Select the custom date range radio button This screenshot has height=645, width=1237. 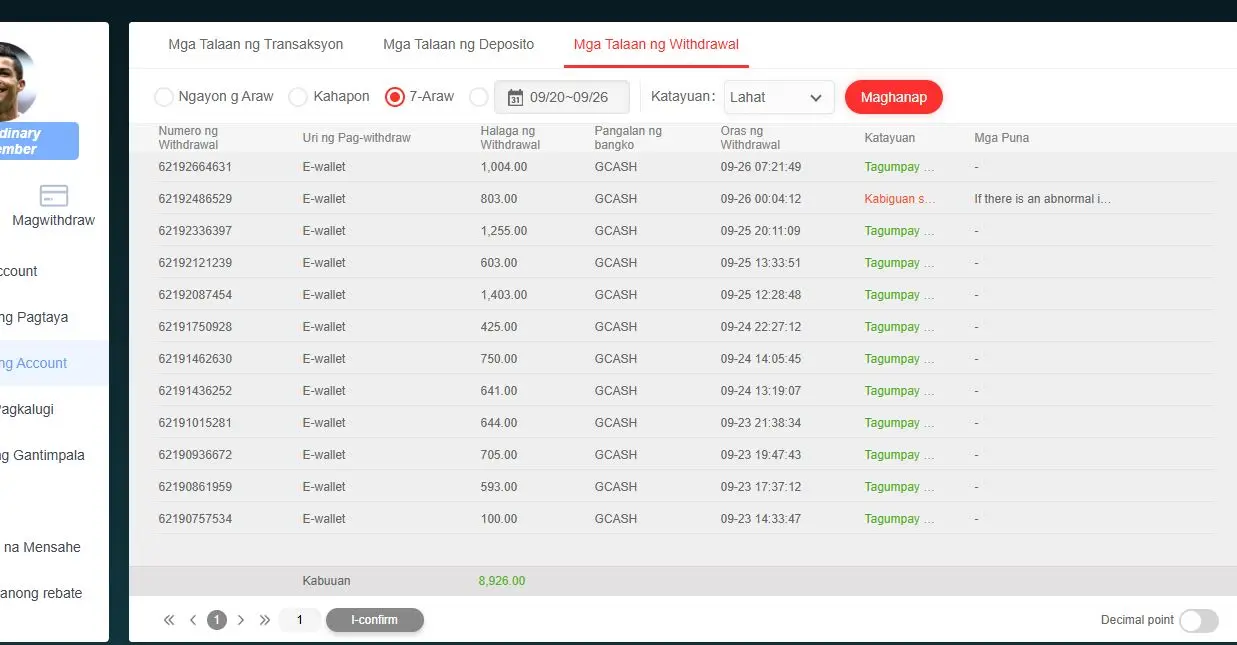[478, 97]
